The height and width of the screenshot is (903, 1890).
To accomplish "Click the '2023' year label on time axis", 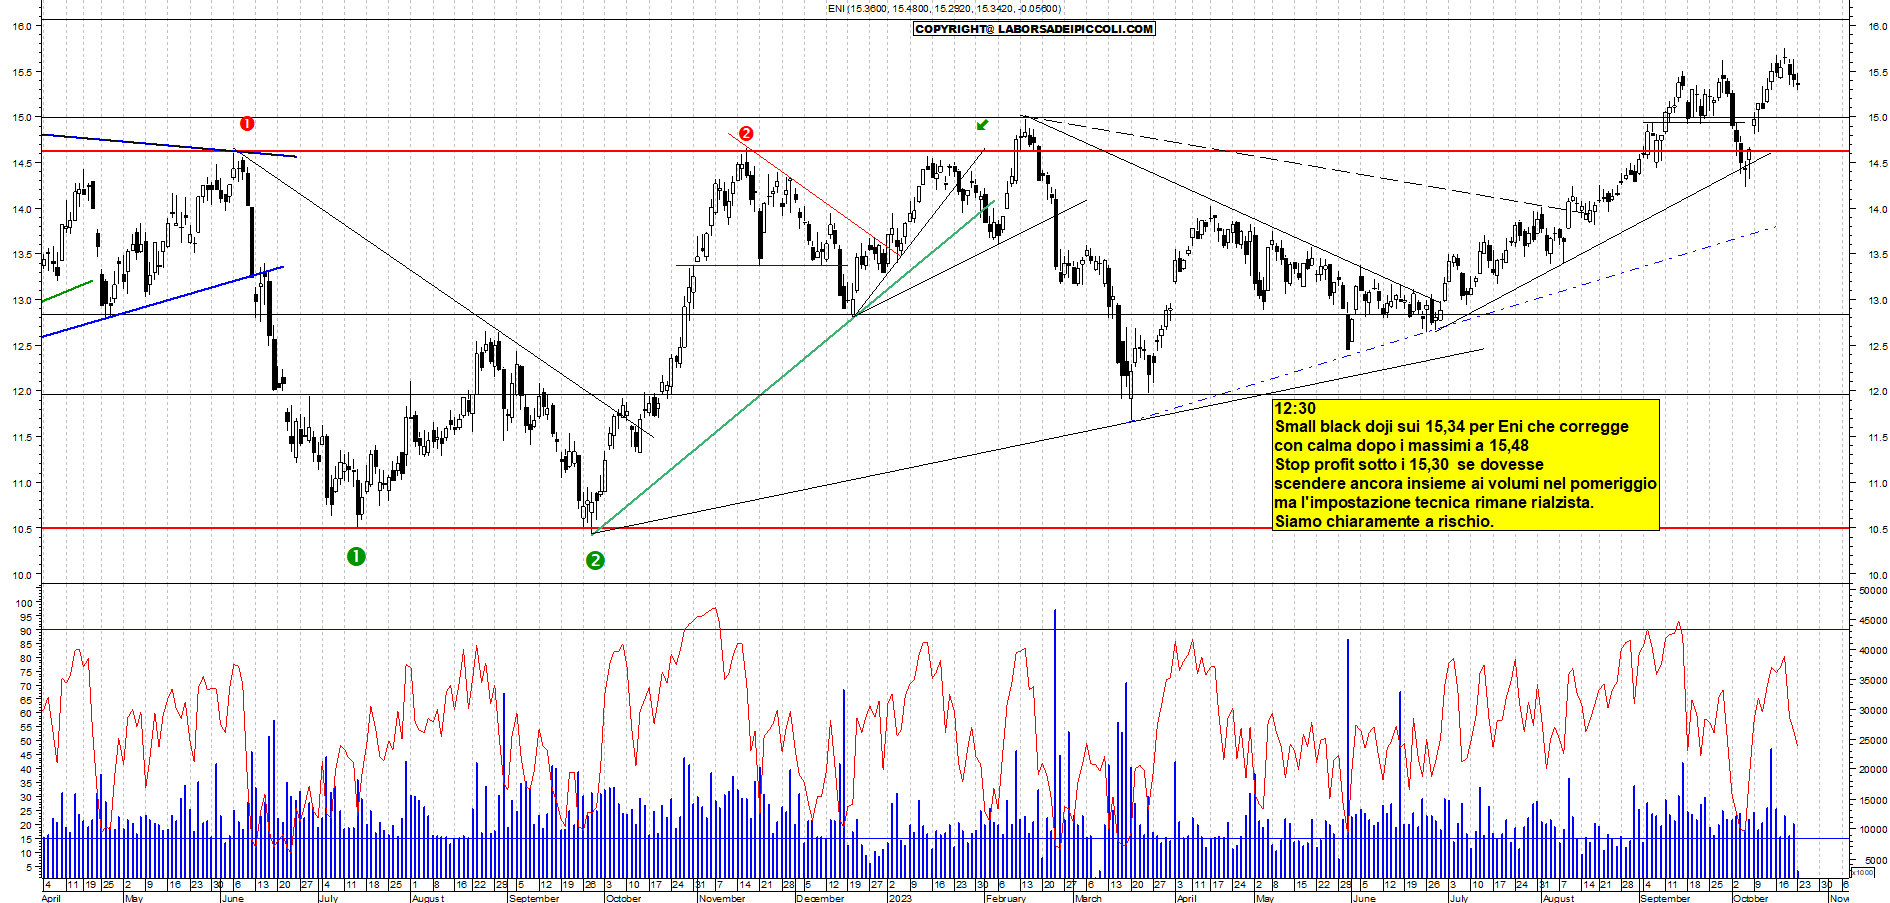I will click(900, 898).
